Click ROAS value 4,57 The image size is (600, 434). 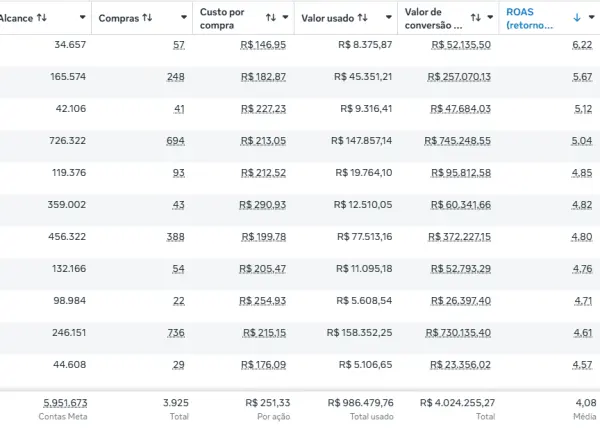[582, 365]
